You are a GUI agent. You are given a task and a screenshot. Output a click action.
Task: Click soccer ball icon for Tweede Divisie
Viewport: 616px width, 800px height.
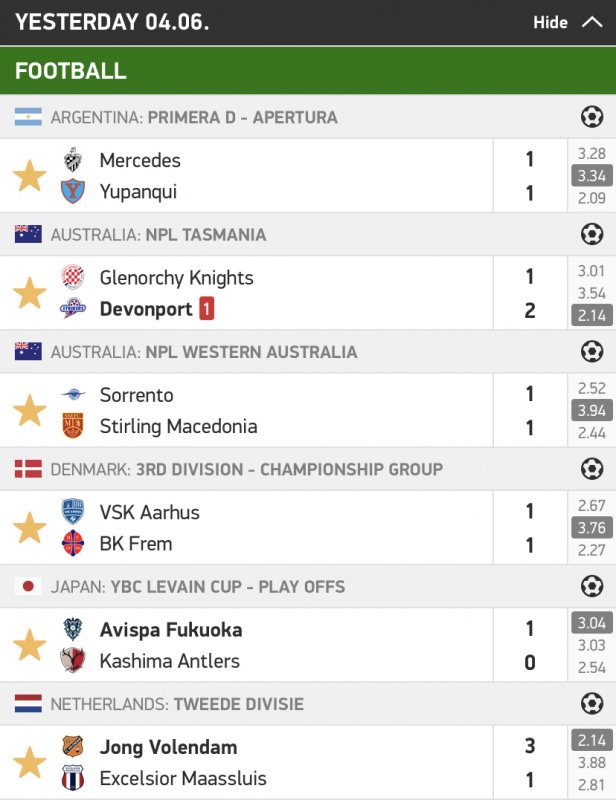(592, 704)
